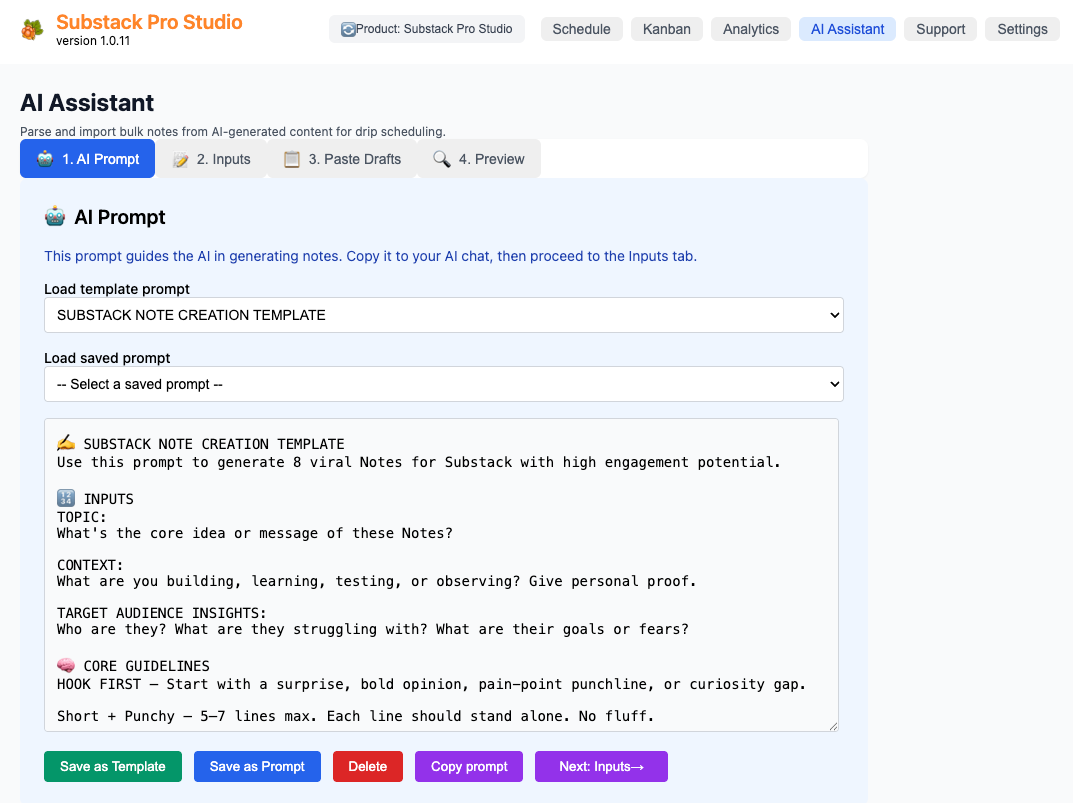Open the Settings page
Image resolution: width=1073 pixels, height=803 pixels.
1022,29
